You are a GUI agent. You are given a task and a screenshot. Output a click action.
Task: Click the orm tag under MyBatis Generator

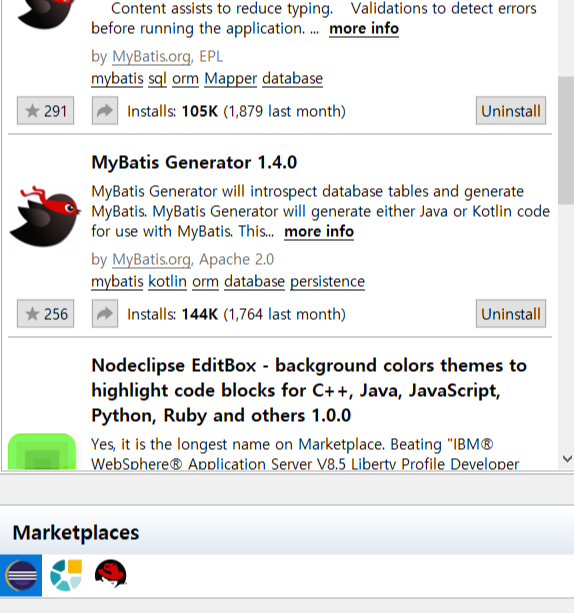(205, 281)
